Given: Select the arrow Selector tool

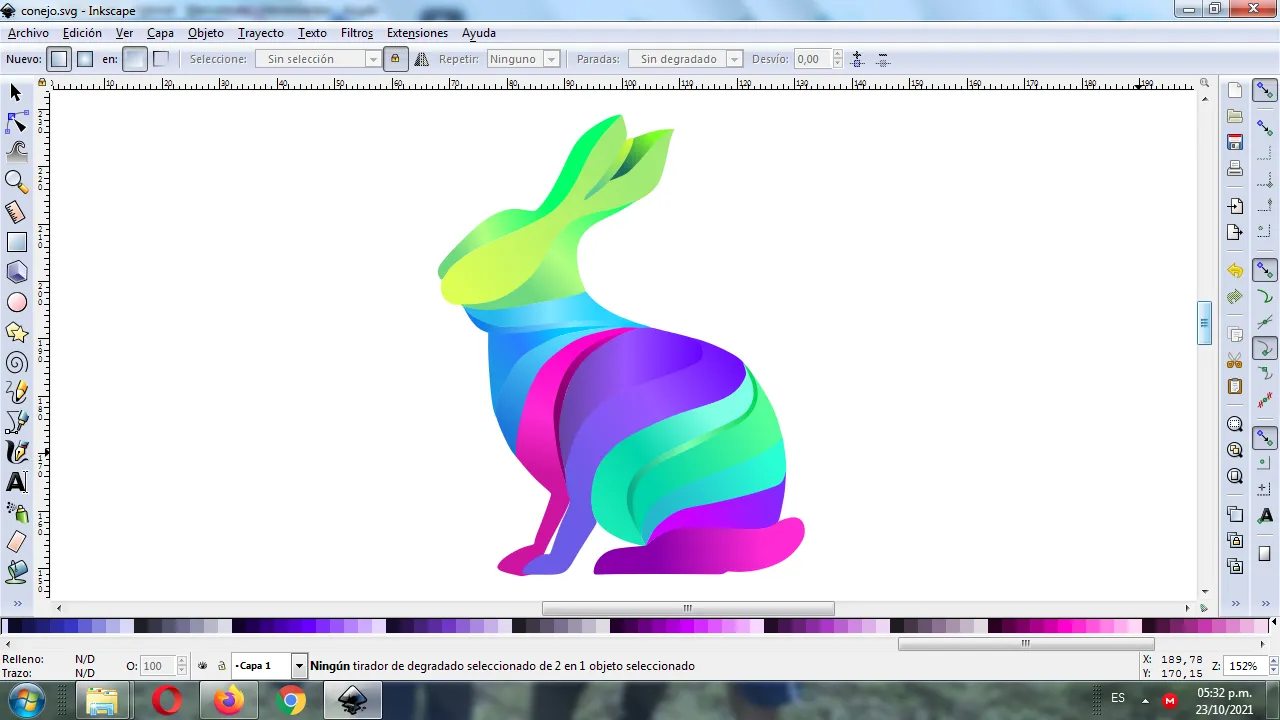Looking at the screenshot, I should [x=16, y=92].
